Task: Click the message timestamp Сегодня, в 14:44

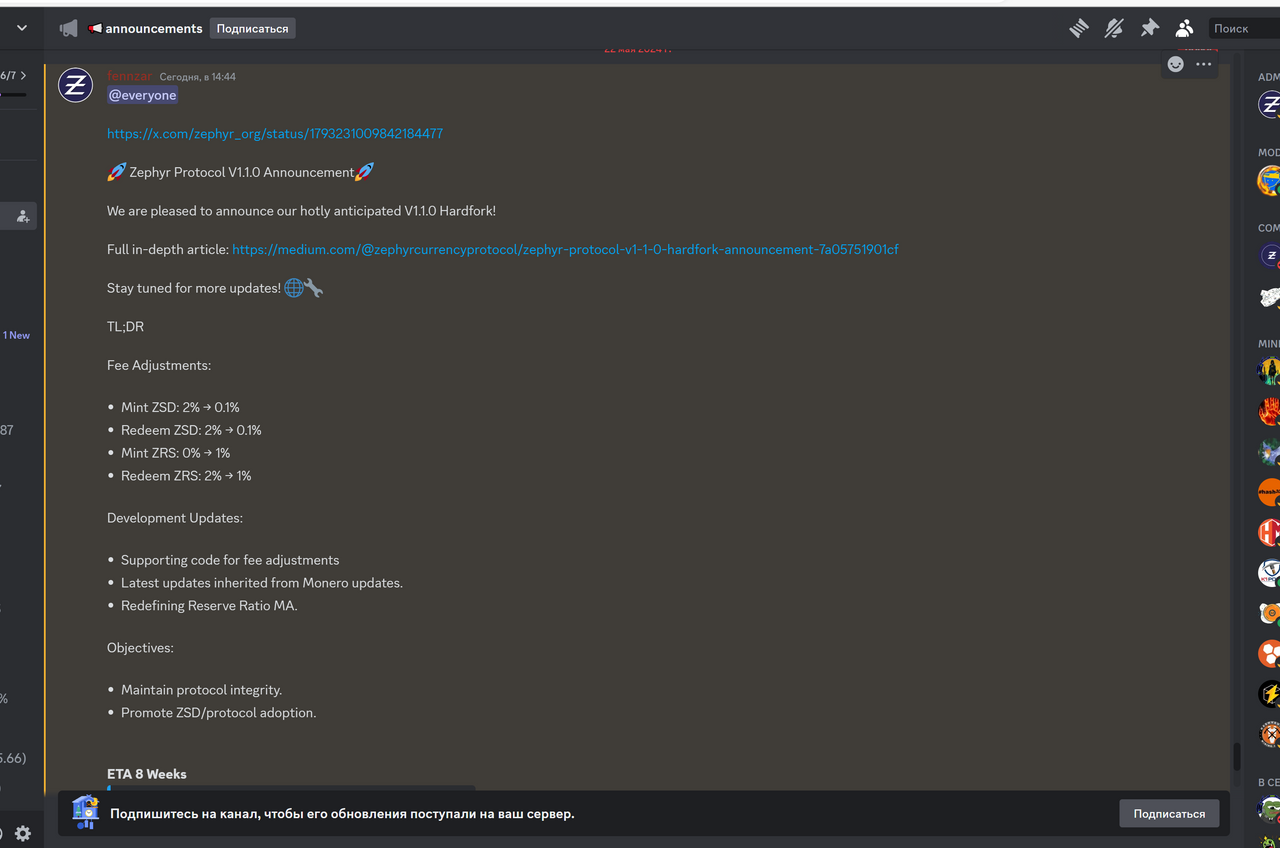Action: [198, 77]
